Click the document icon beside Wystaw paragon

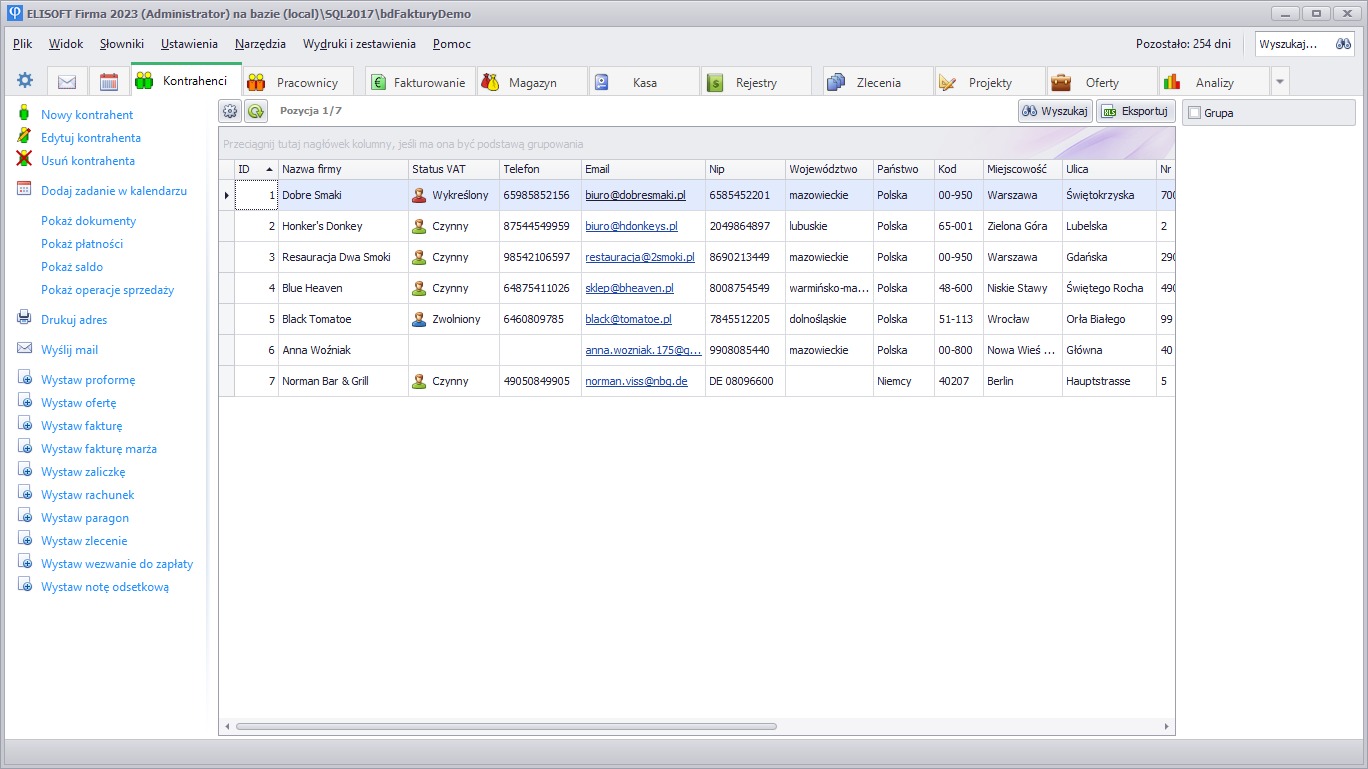click(x=24, y=517)
